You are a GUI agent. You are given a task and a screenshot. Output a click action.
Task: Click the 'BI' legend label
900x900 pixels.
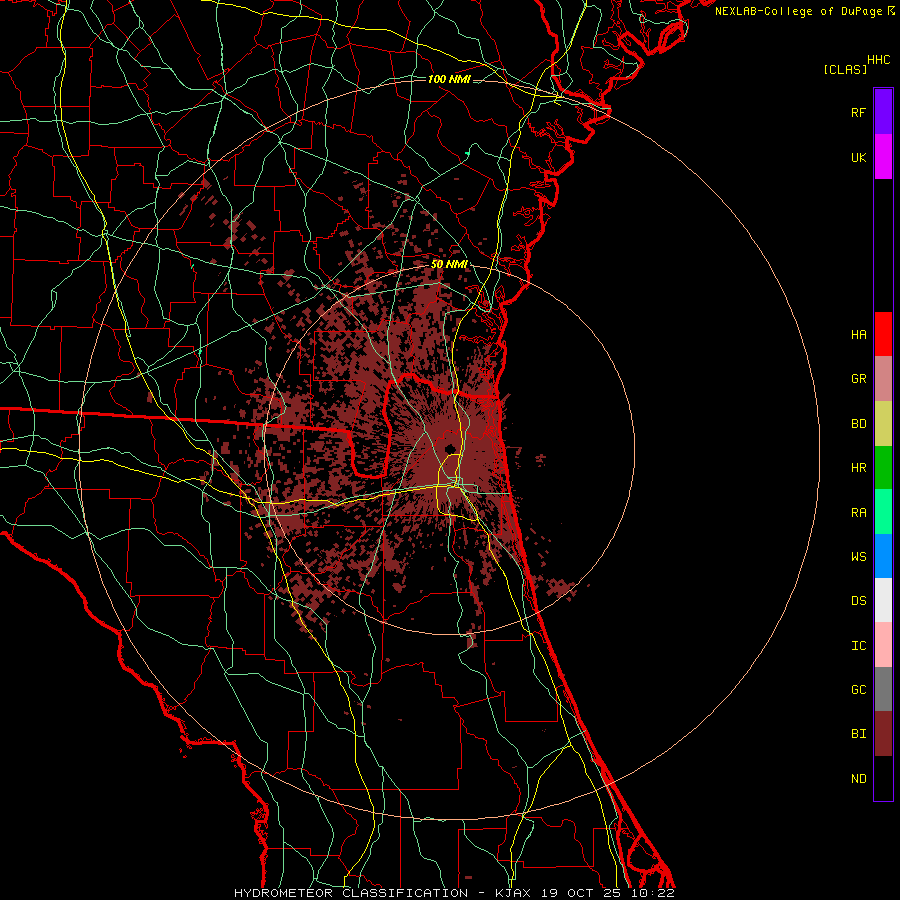pyautogui.click(x=858, y=734)
